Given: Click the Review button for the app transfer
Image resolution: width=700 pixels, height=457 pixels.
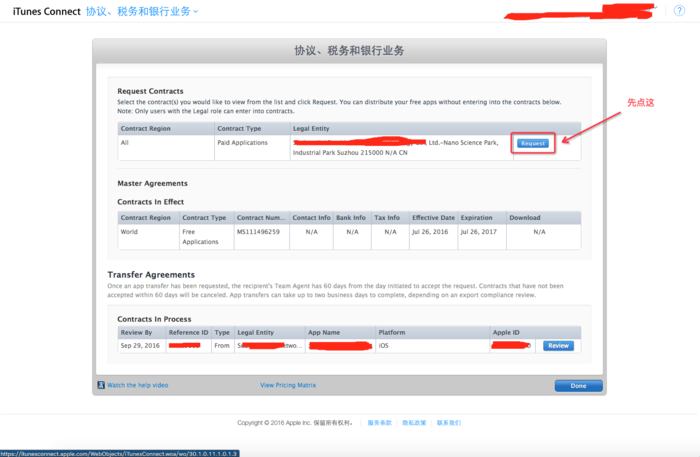Looking at the screenshot, I should point(558,346).
